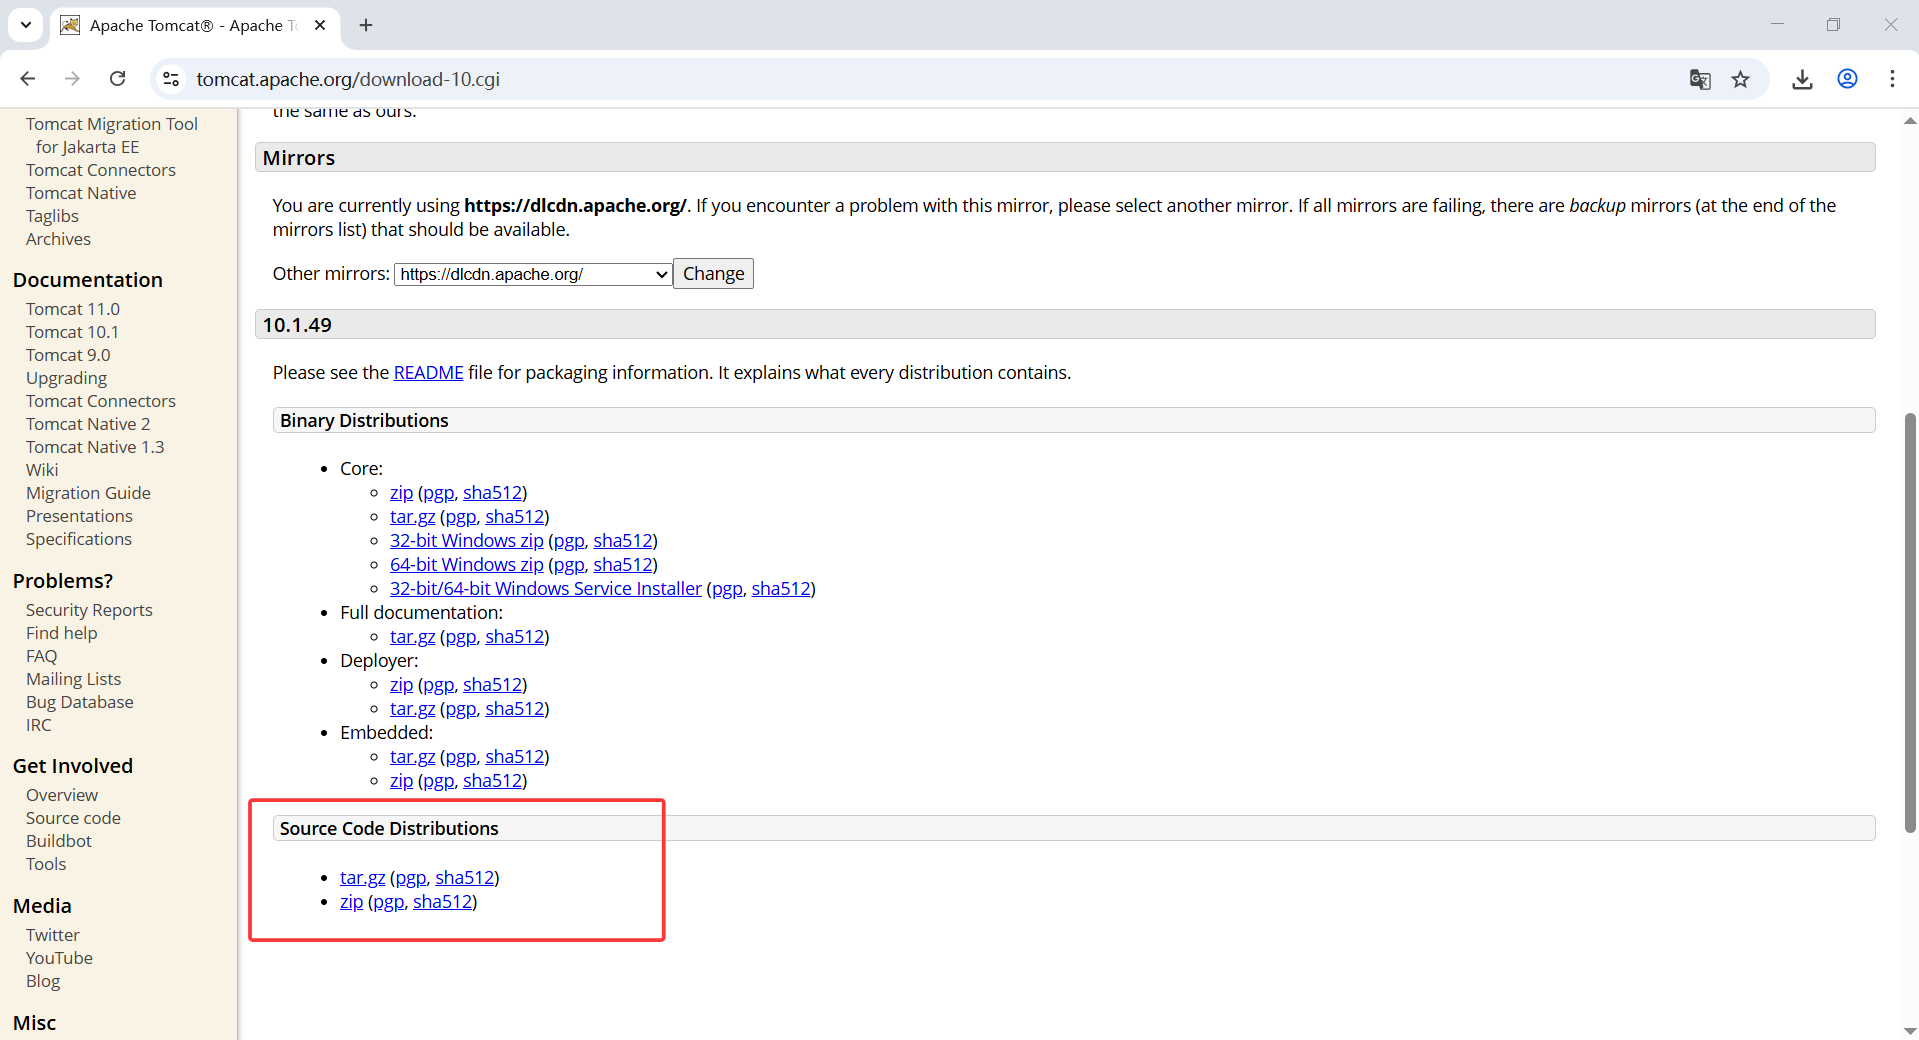Open the Find help link

pyautogui.click(x=62, y=633)
